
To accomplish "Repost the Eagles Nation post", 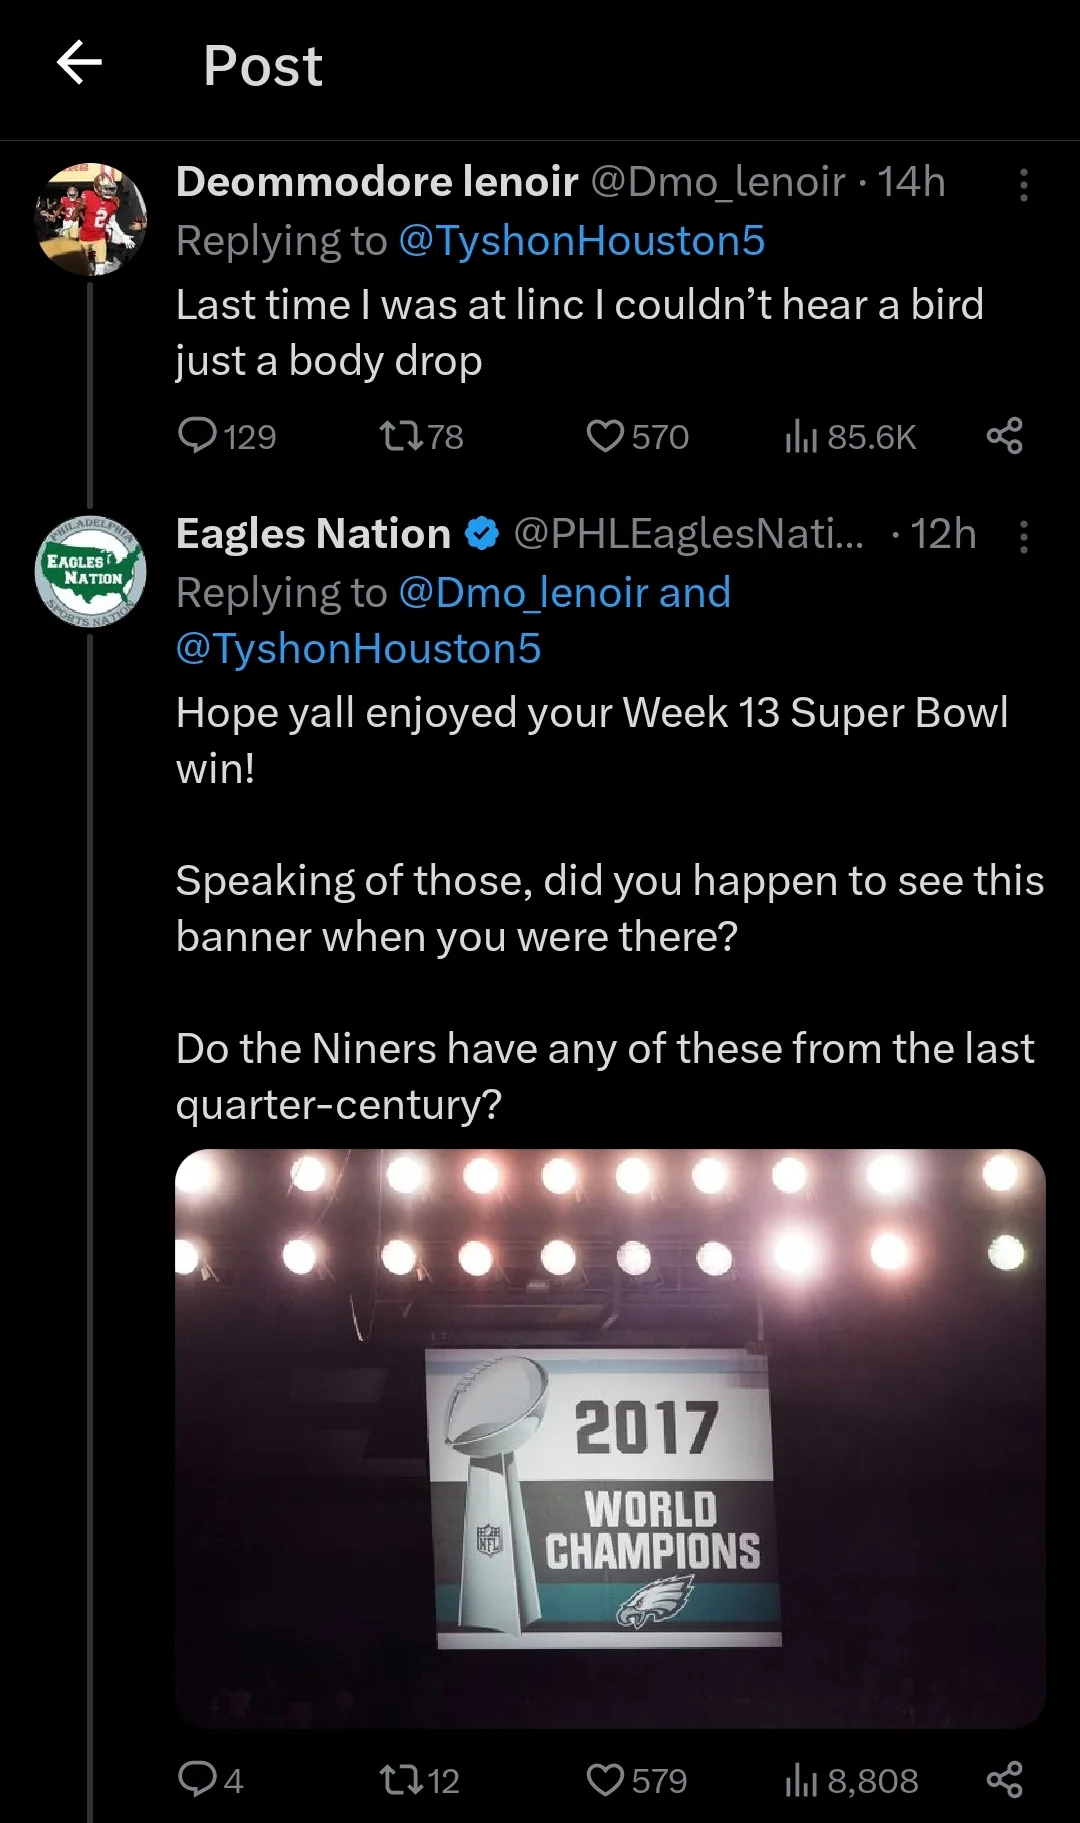I will coord(401,1780).
